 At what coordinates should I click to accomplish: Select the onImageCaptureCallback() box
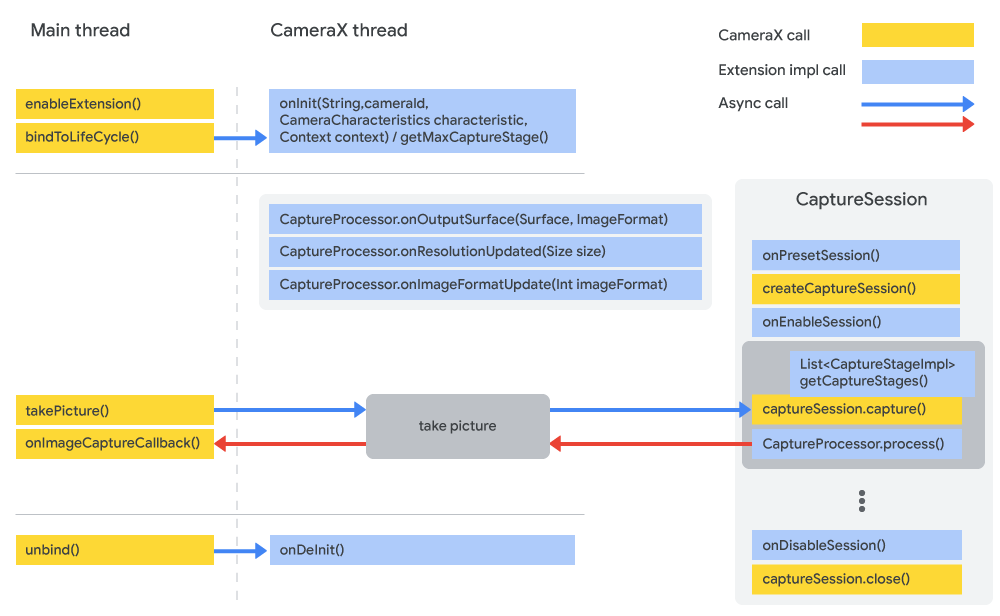coord(114,443)
